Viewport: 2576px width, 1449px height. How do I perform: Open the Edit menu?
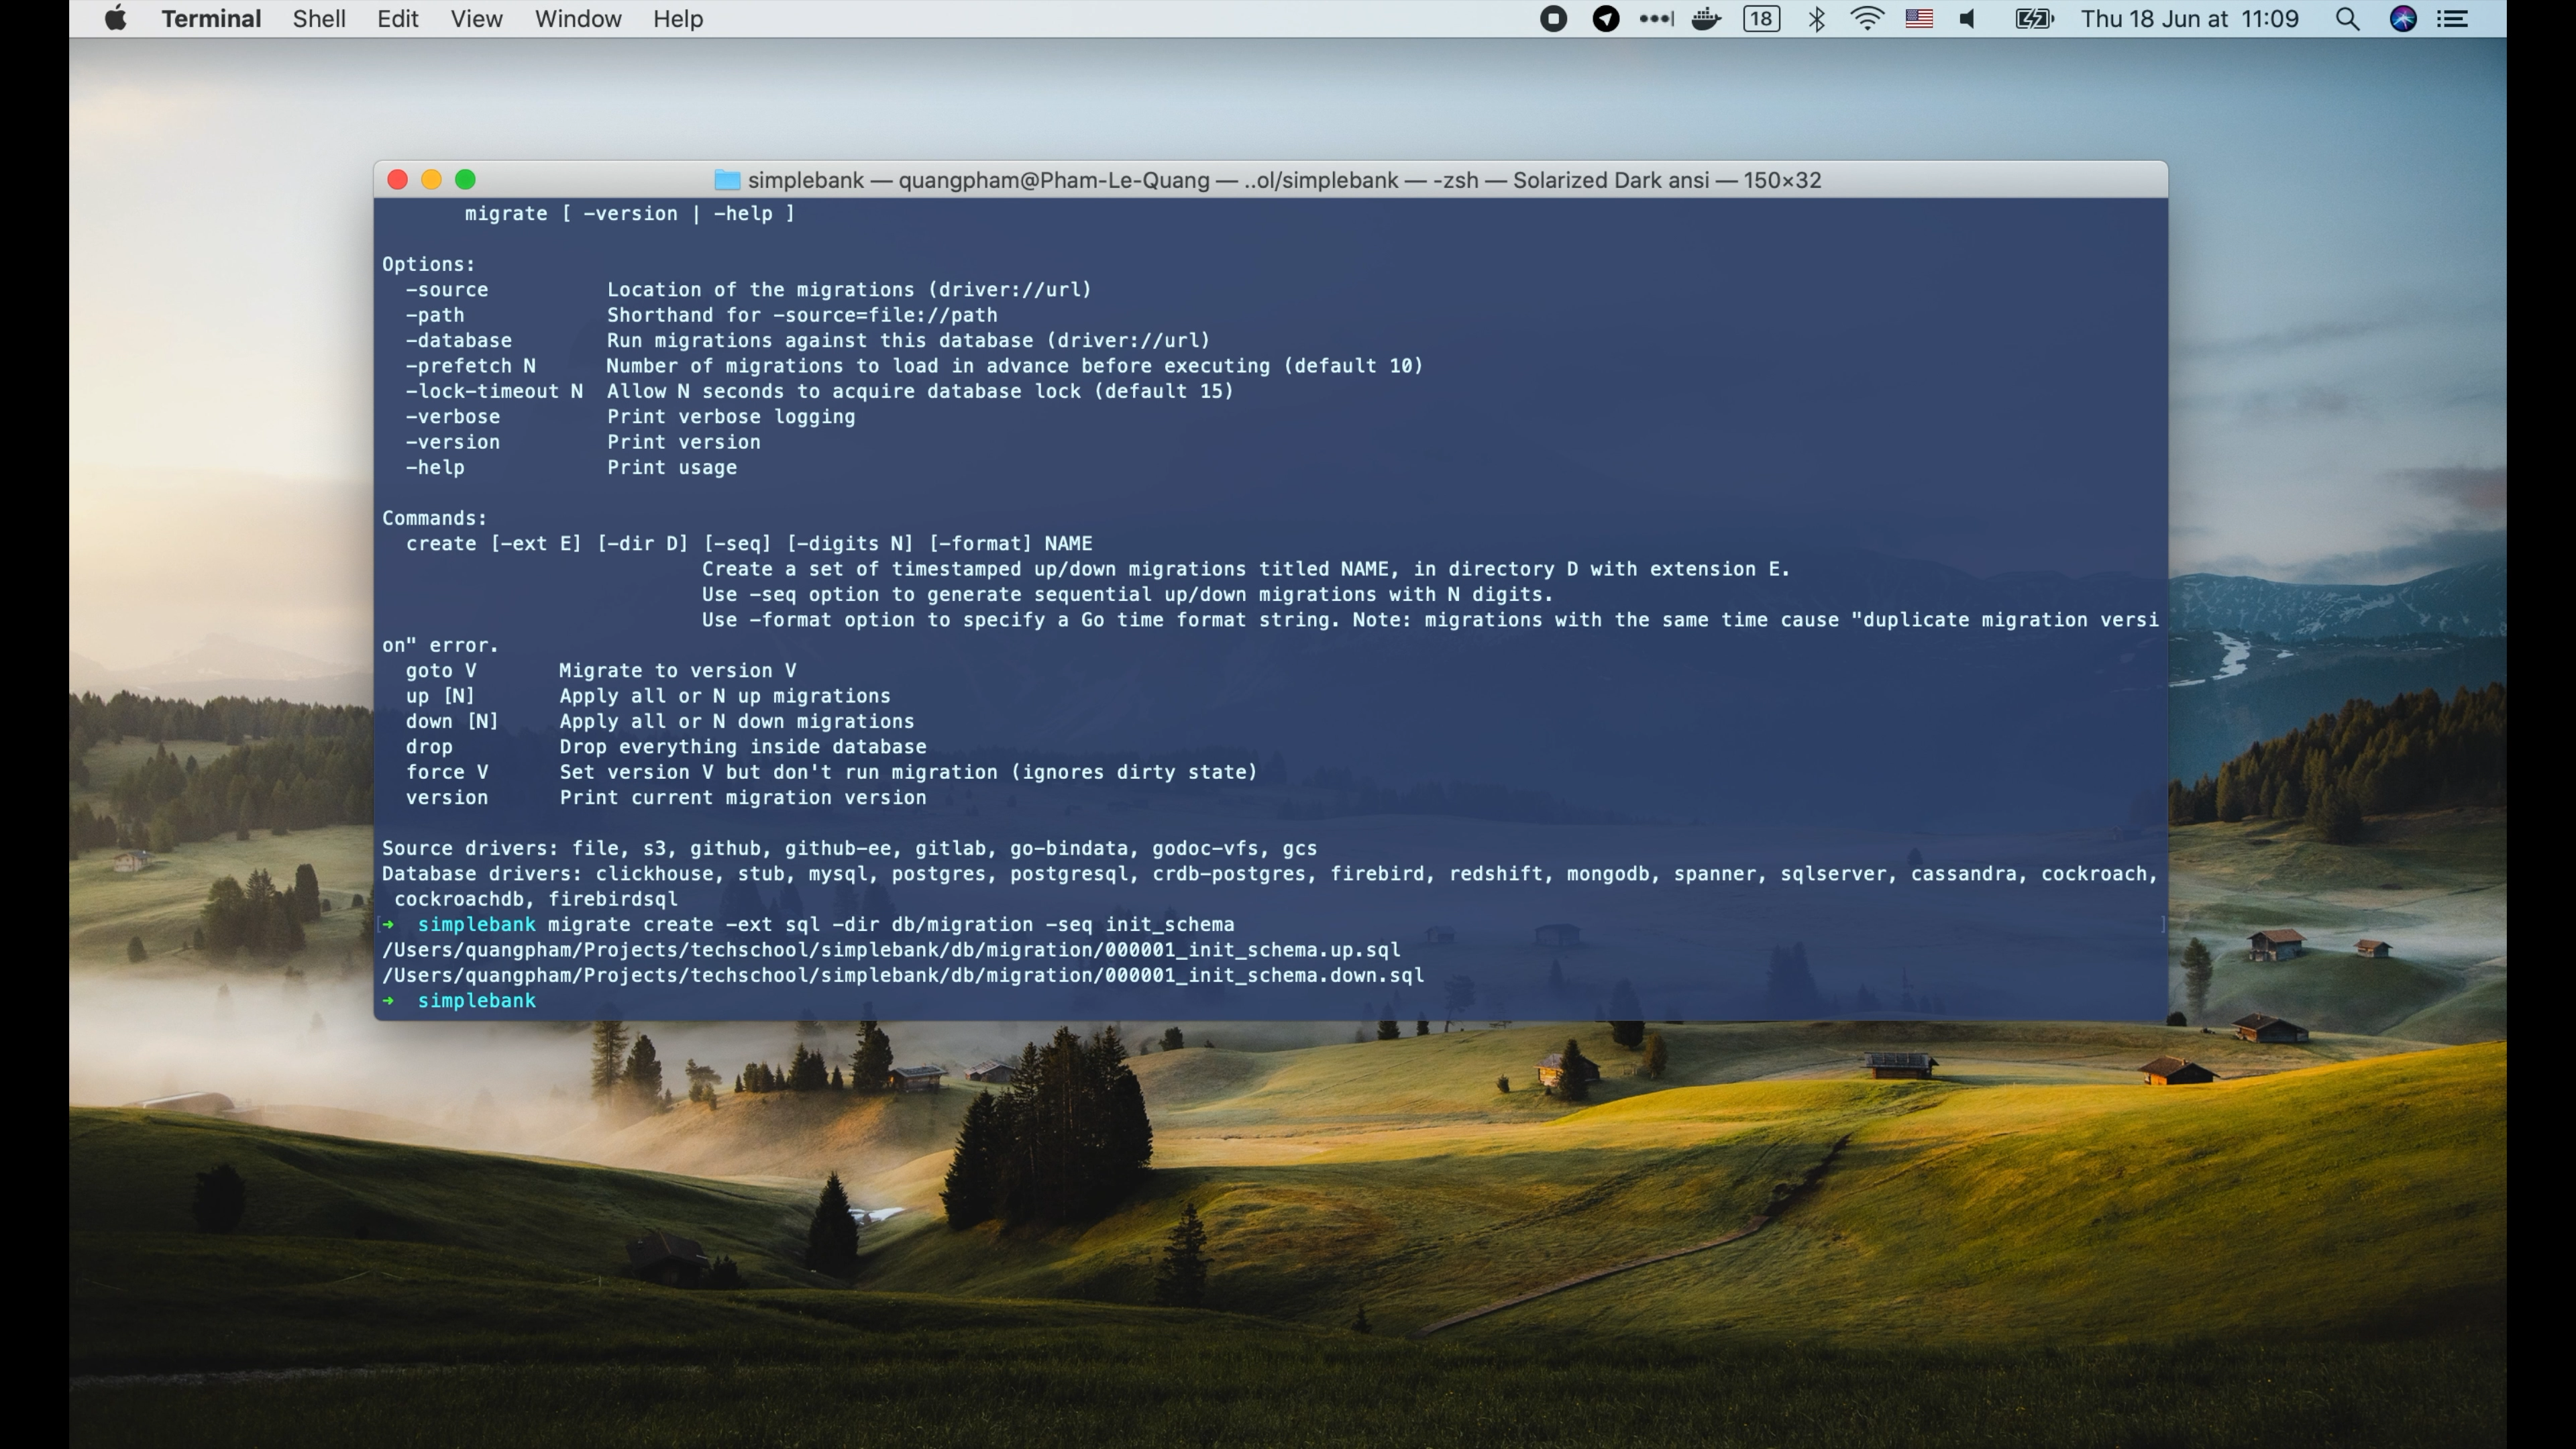(x=397, y=19)
